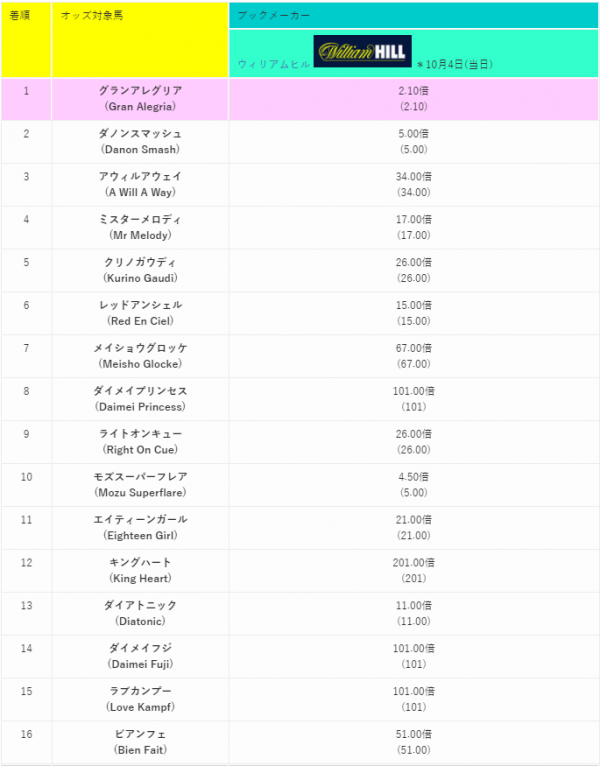Image resolution: width=600 pixels, height=766 pixels.
Task: Select the Red En Ciel entry
Action: [140, 314]
